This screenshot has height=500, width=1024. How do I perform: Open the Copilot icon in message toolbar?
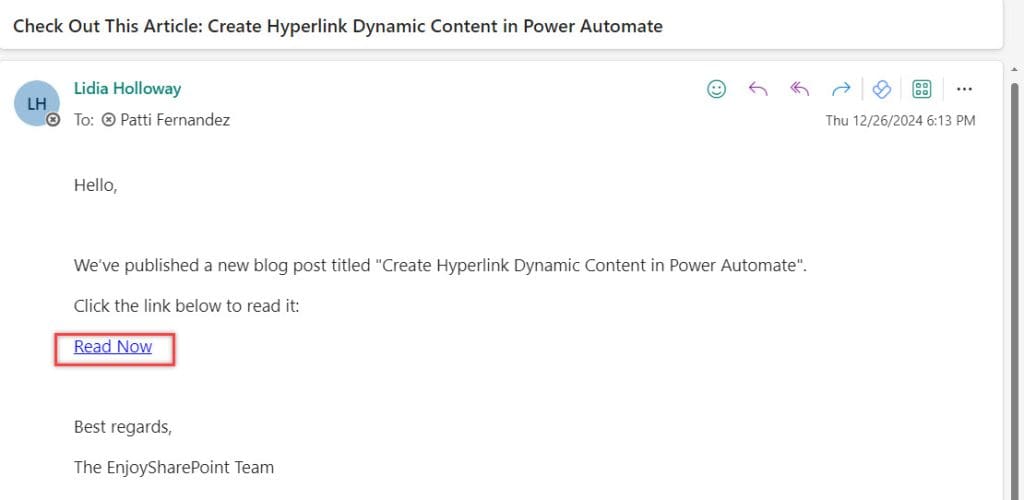pos(882,89)
